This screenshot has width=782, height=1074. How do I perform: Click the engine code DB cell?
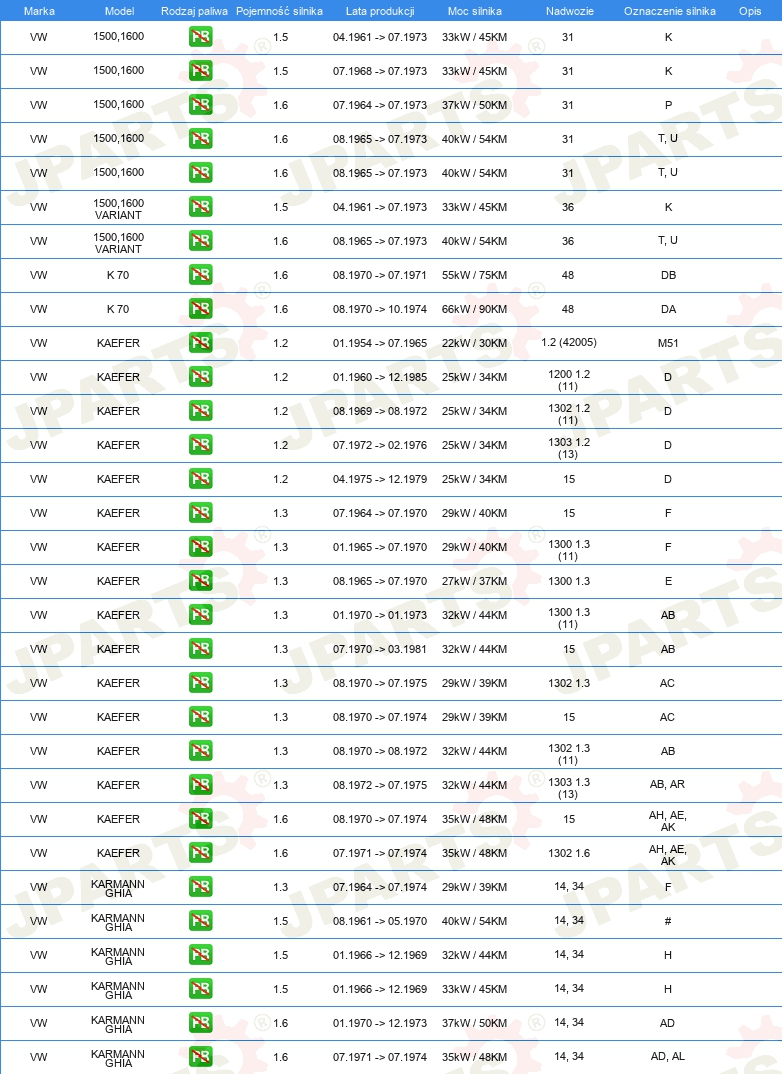(x=668, y=275)
